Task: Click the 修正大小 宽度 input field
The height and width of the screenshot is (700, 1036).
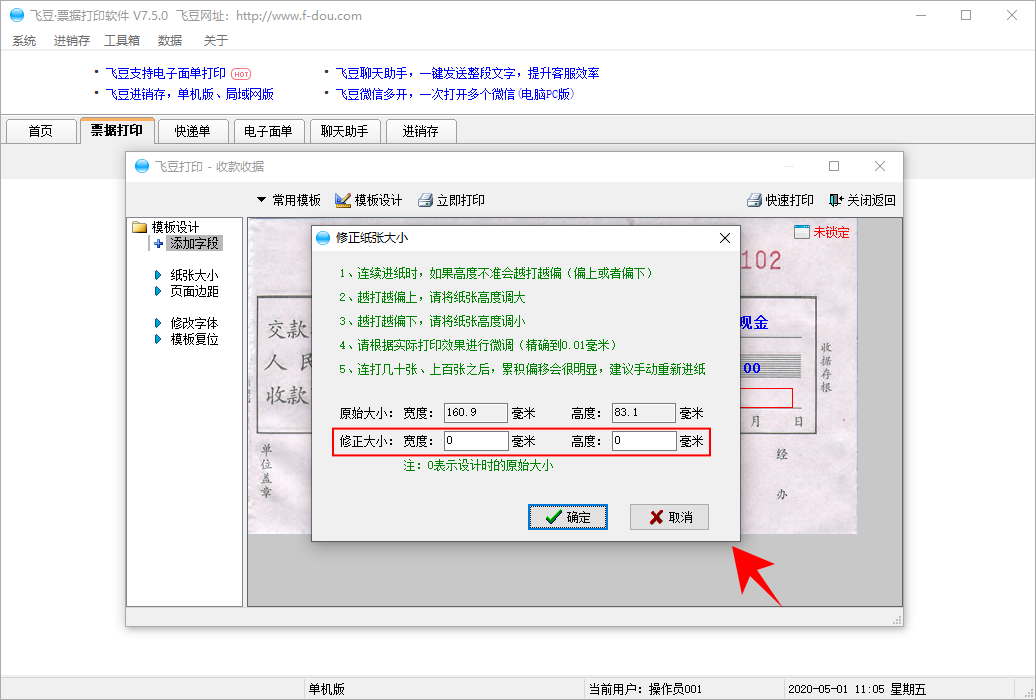Action: 476,441
